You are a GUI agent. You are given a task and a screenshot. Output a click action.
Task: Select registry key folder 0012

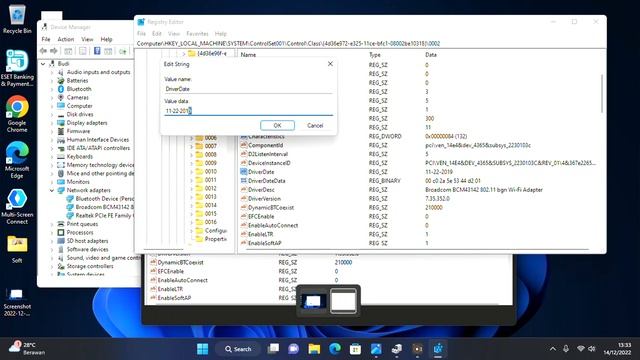click(x=210, y=188)
